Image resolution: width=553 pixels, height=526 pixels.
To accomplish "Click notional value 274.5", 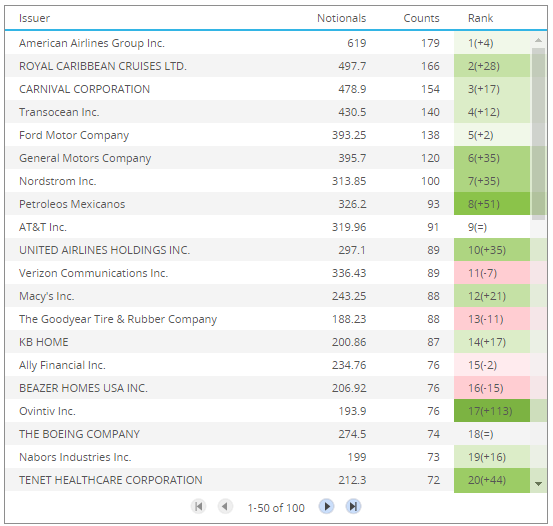I will click(x=352, y=434).
